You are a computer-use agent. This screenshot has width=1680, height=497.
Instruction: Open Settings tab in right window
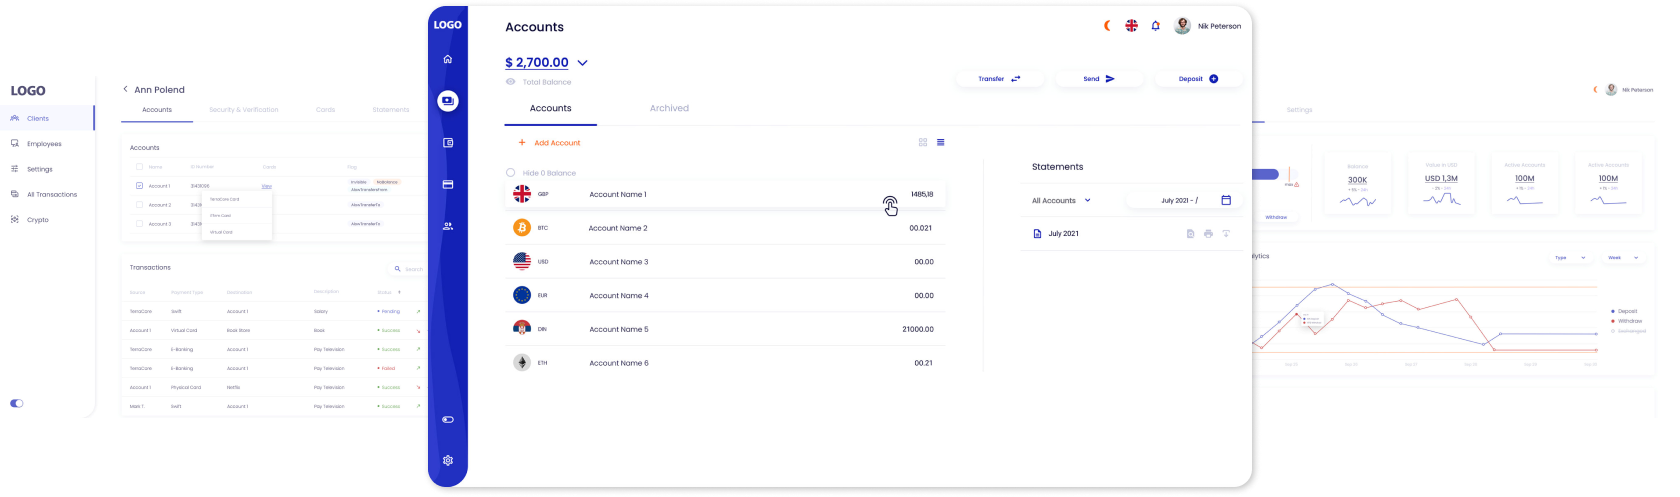click(1299, 110)
